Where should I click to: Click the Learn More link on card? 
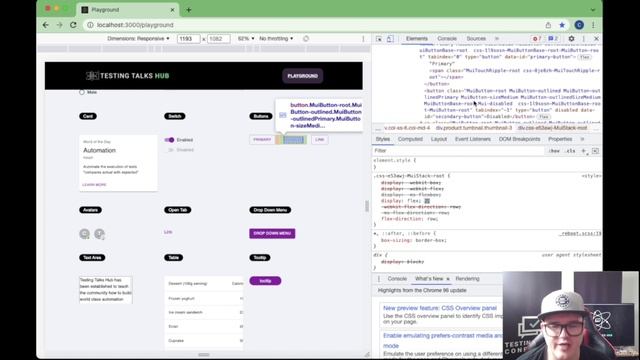tap(94, 185)
